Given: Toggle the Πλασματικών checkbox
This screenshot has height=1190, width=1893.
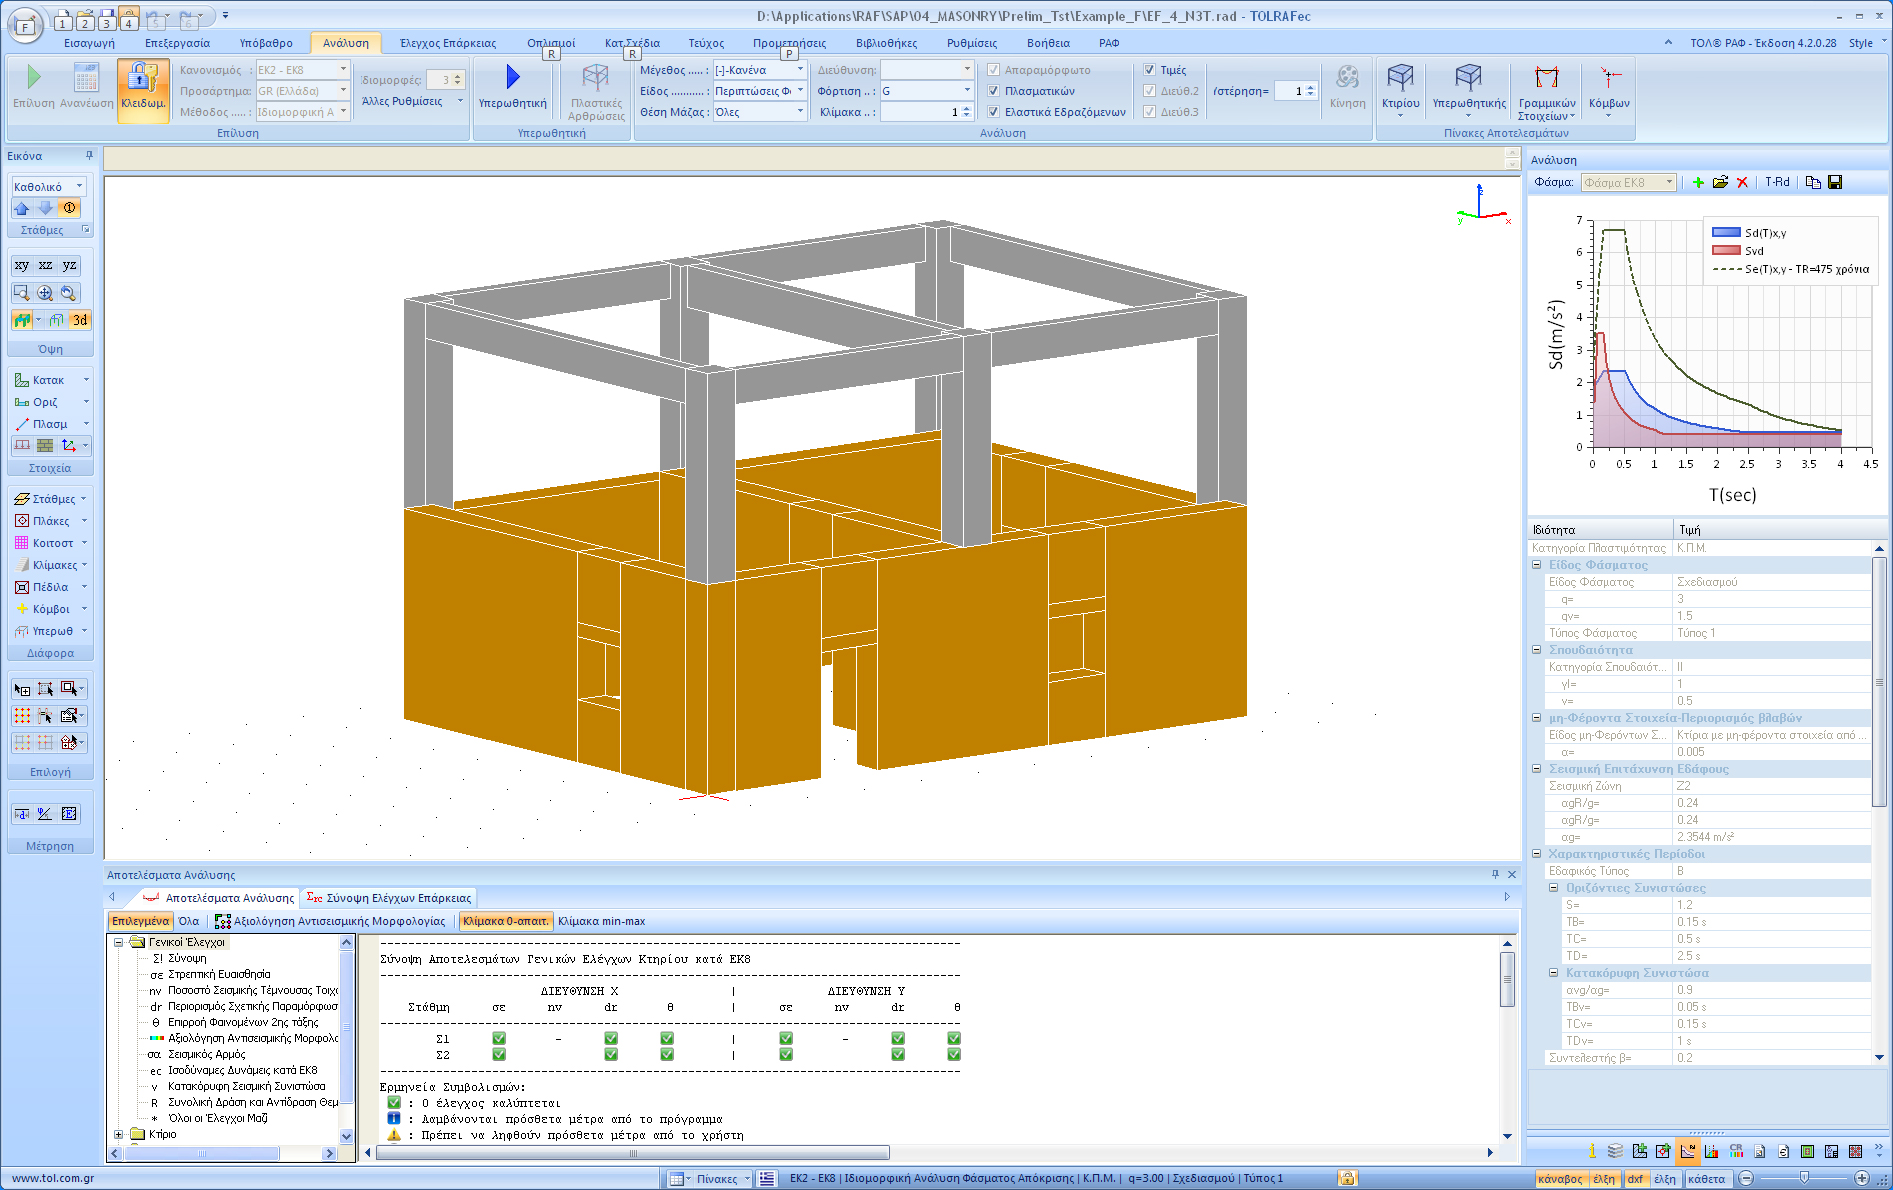Looking at the screenshot, I should pyautogui.click(x=994, y=91).
